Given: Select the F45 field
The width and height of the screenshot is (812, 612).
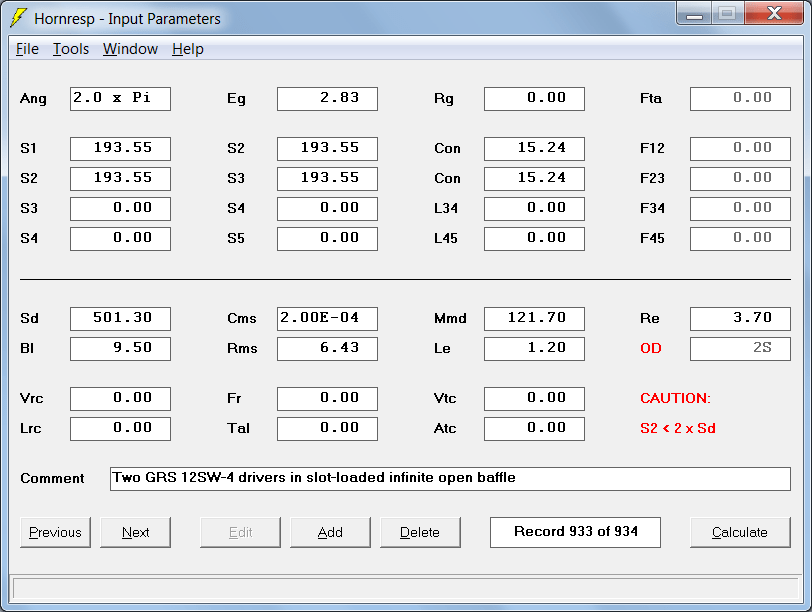Looking at the screenshot, I should (x=741, y=239).
